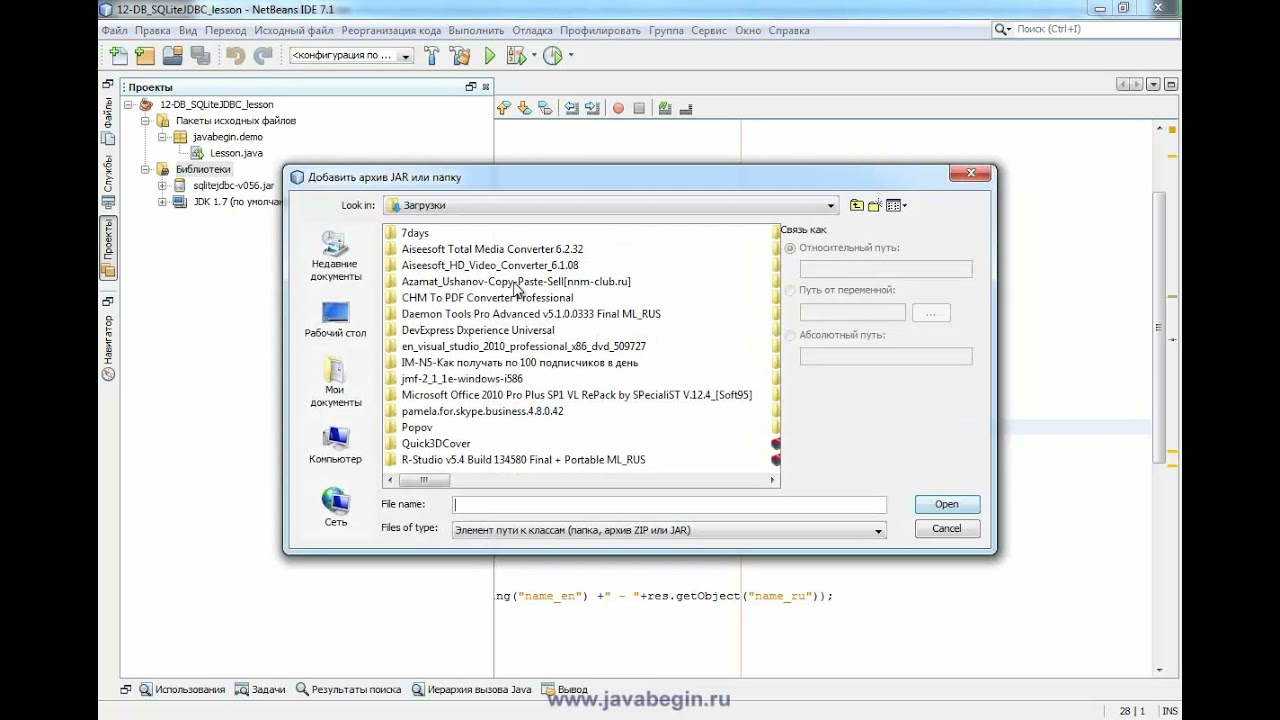The width and height of the screenshot is (1280, 720).
Task: Go to Рабочий стол shortcut
Action: pyautogui.click(x=335, y=320)
